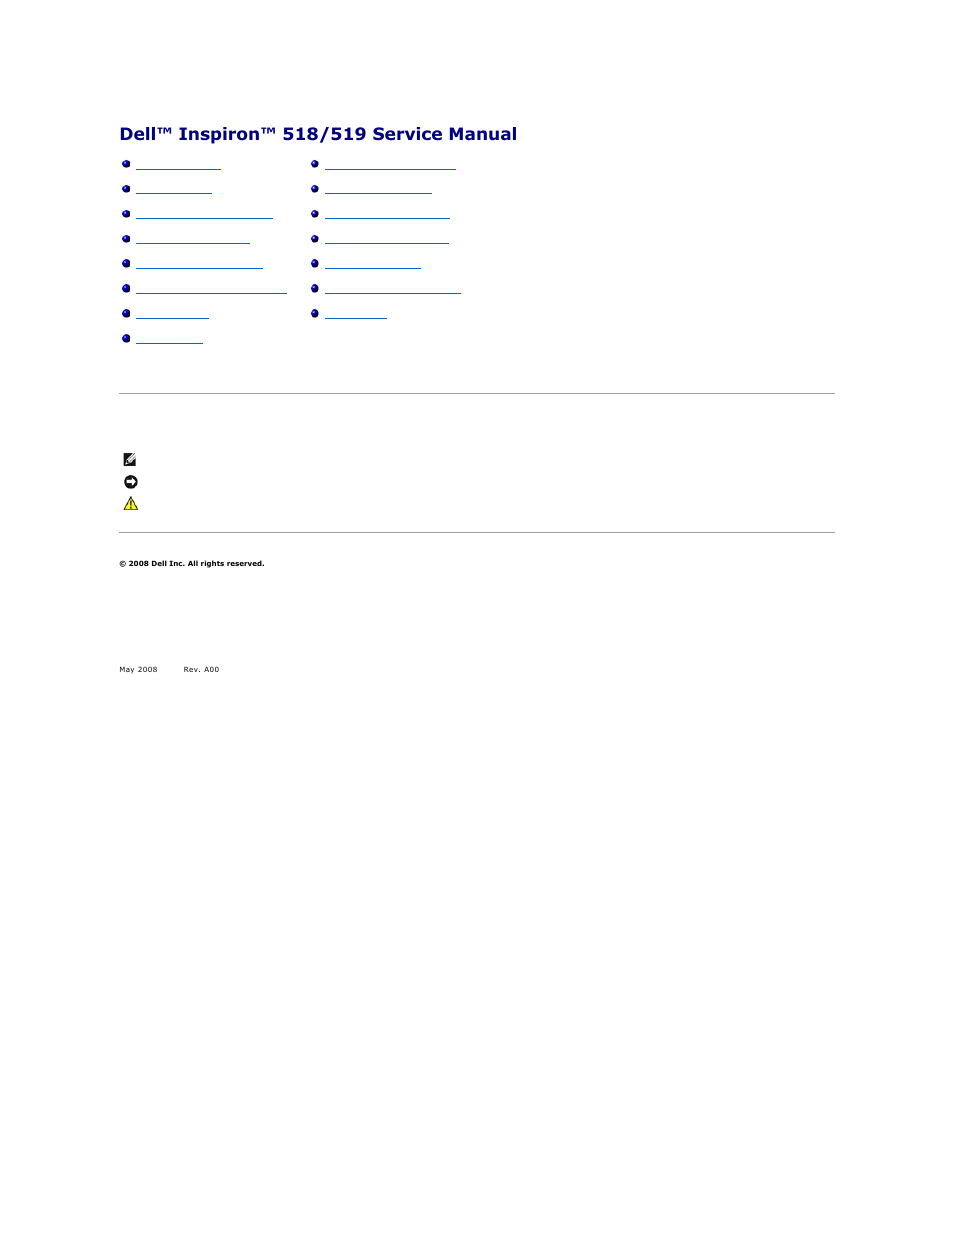The image size is (954, 1235).
Task: Click the May 2008 date text
Action: (138, 670)
